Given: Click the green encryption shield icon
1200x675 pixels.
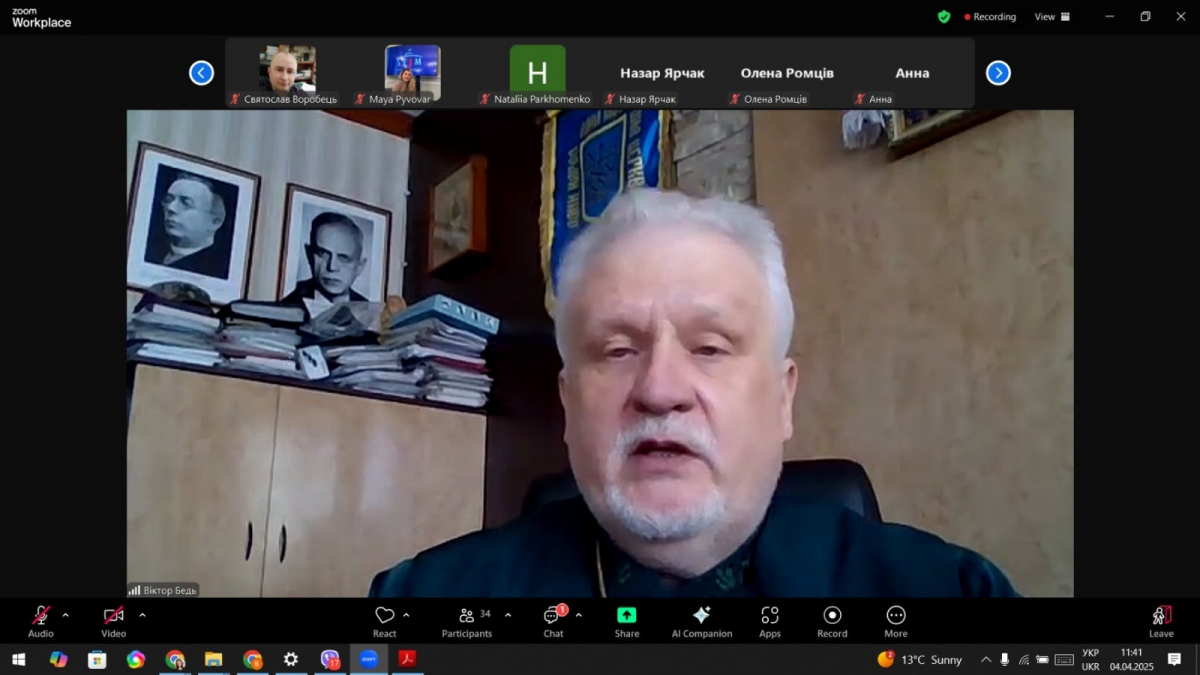Looking at the screenshot, I should (943, 17).
